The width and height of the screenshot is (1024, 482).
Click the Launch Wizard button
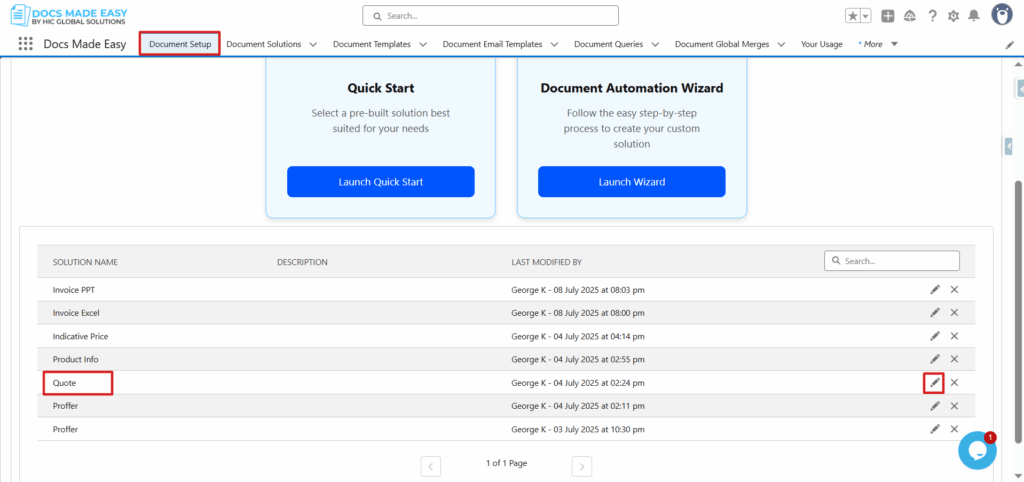pos(632,182)
